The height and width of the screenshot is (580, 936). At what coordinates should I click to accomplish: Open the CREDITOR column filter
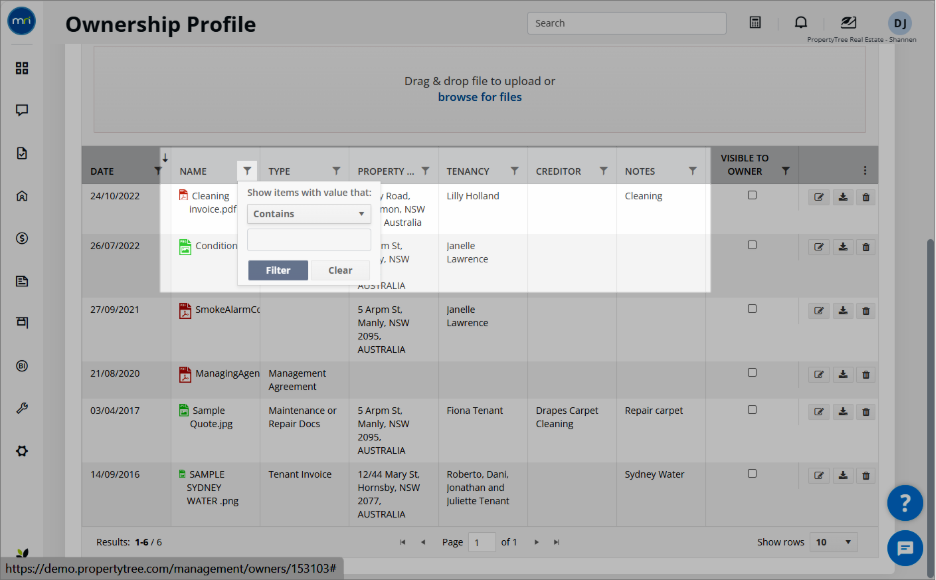pyautogui.click(x=604, y=171)
